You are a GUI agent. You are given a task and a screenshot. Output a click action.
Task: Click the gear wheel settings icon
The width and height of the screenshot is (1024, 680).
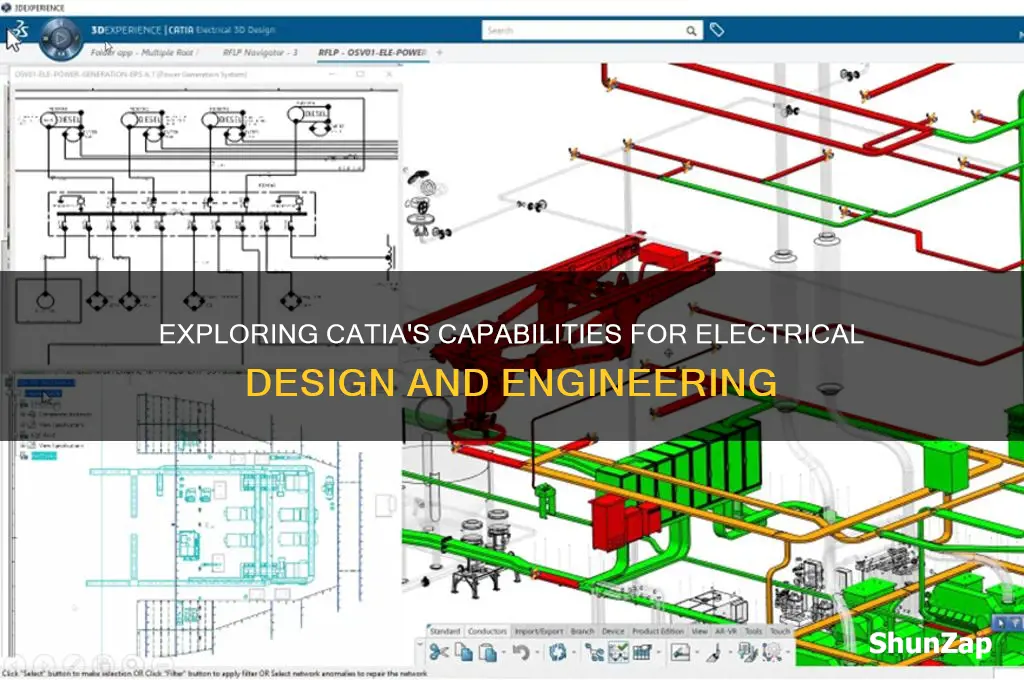click(771, 652)
